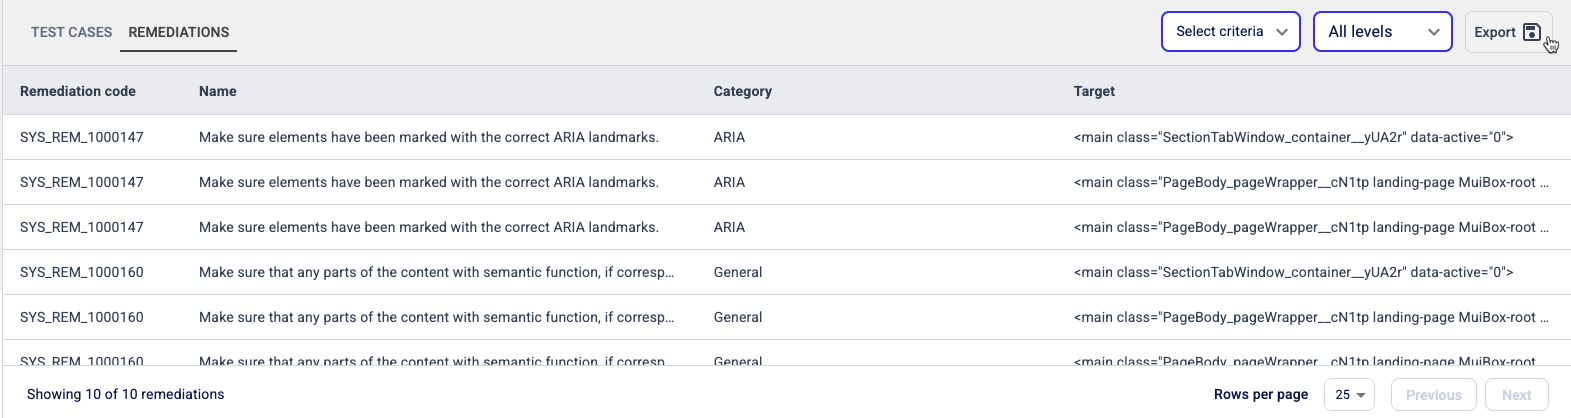This screenshot has width=1571, height=418.
Task: Click ARIA category in first row
Action: coord(729,137)
